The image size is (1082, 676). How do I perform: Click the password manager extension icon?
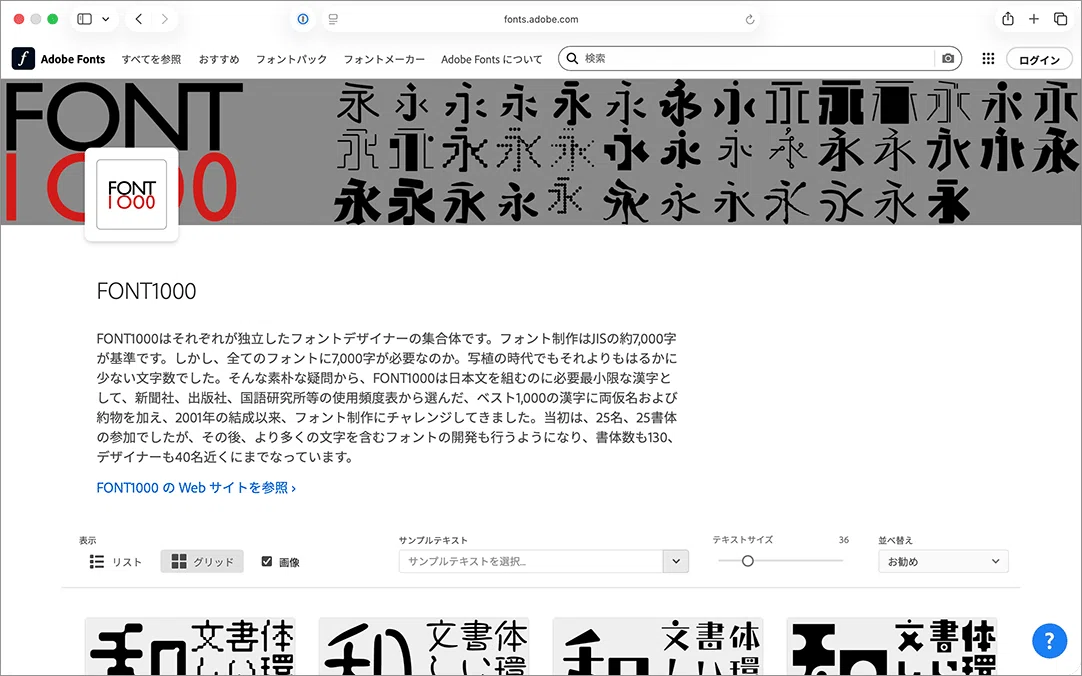click(303, 19)
